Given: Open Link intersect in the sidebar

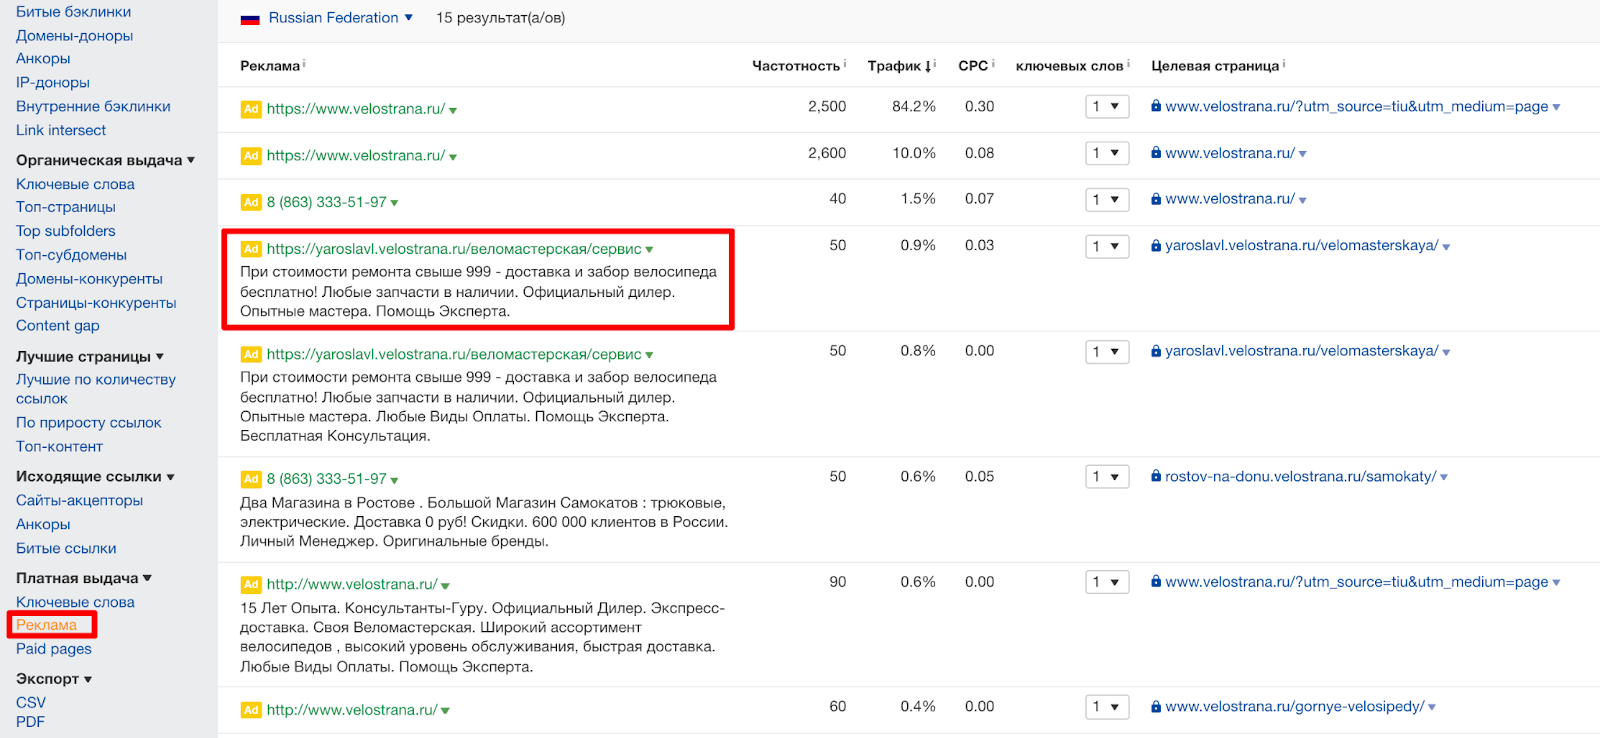Looking at the screenshot, I should coord(61,130).
